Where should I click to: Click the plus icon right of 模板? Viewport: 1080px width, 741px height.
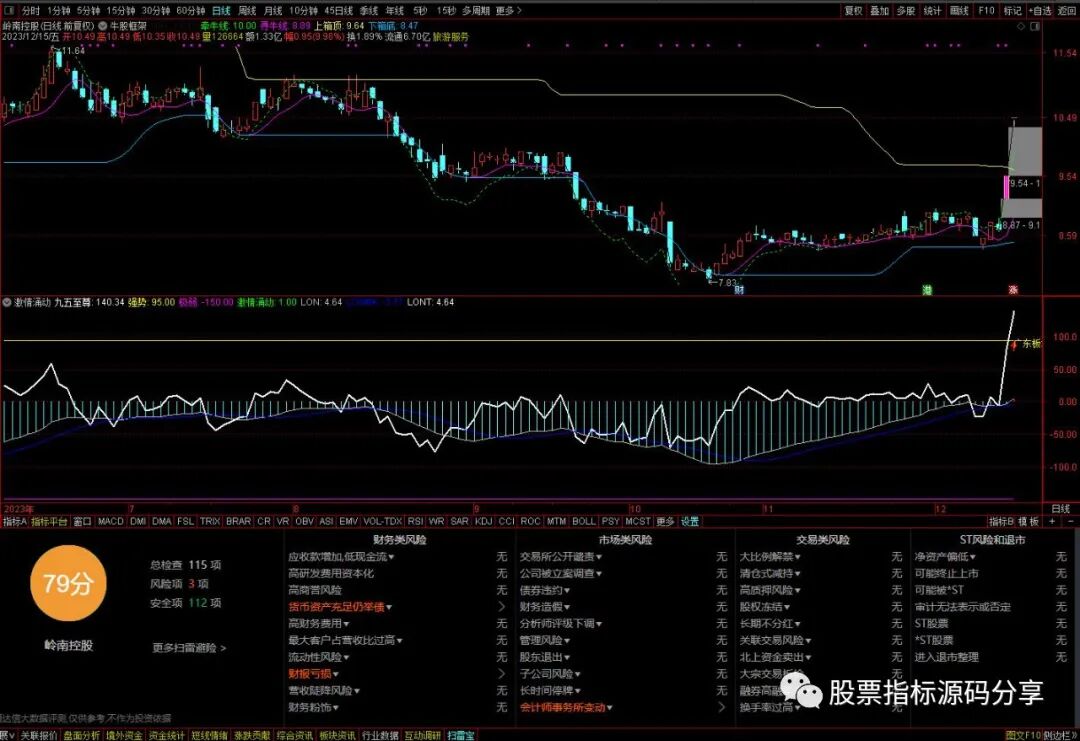[1052, 522]
